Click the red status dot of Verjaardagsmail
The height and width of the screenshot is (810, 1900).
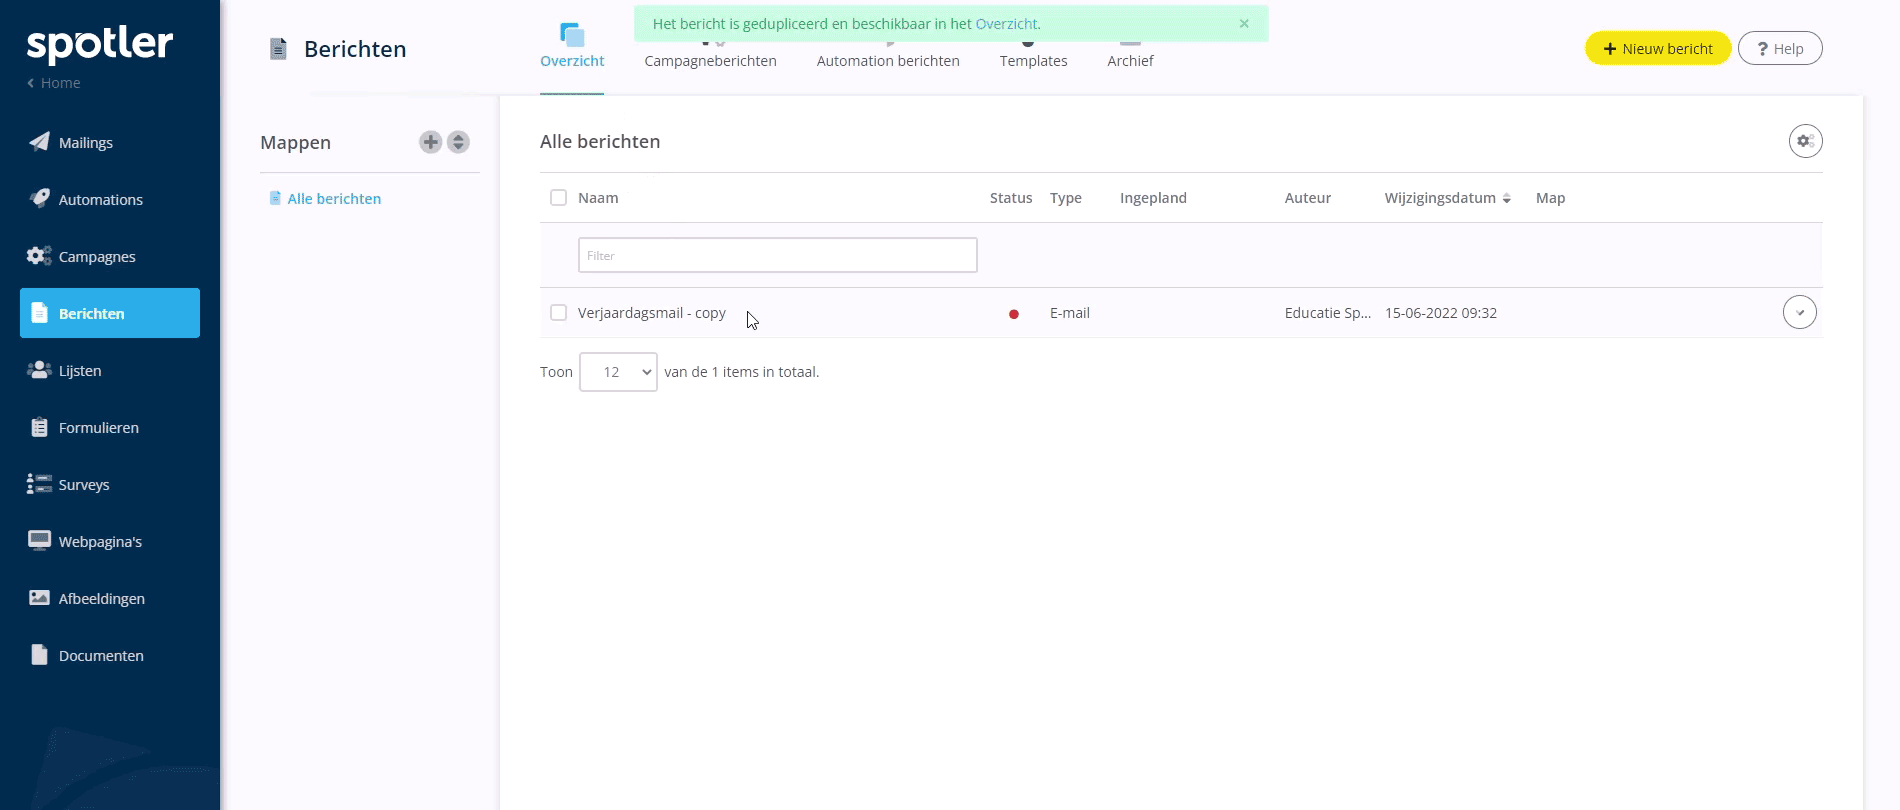click(x=1014, y=314)
